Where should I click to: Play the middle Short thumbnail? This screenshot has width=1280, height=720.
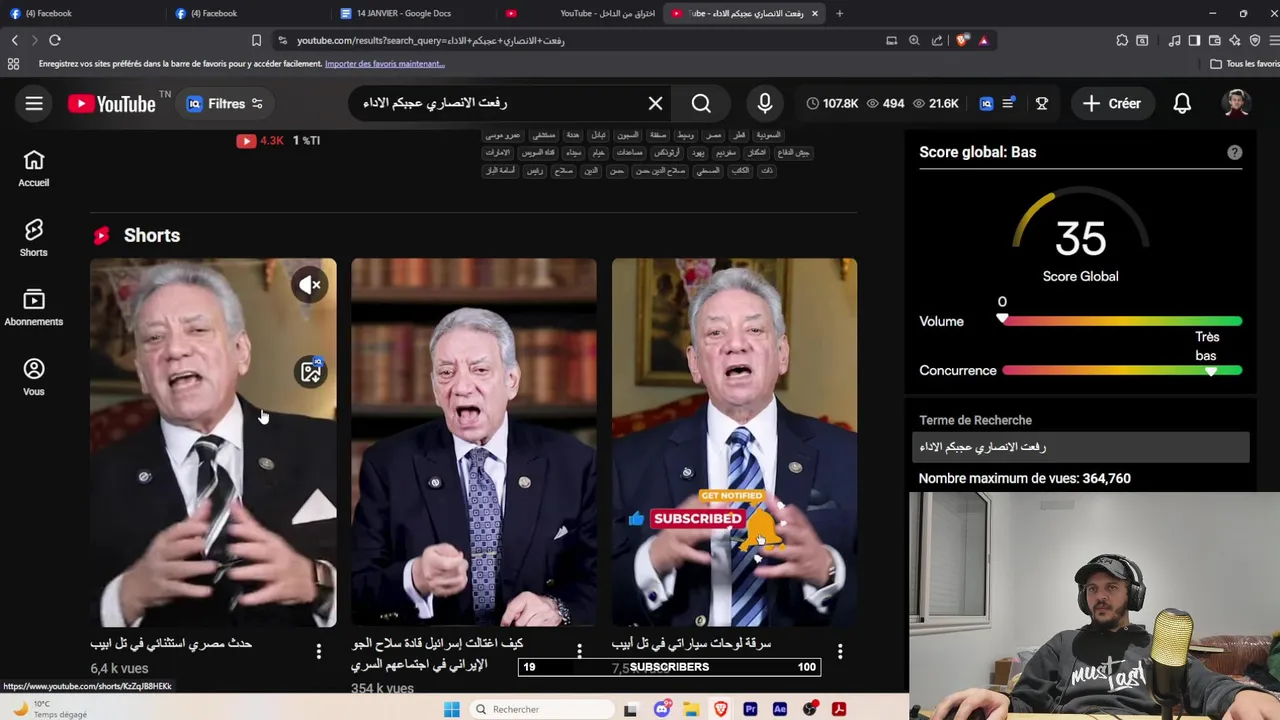[473, 442]
